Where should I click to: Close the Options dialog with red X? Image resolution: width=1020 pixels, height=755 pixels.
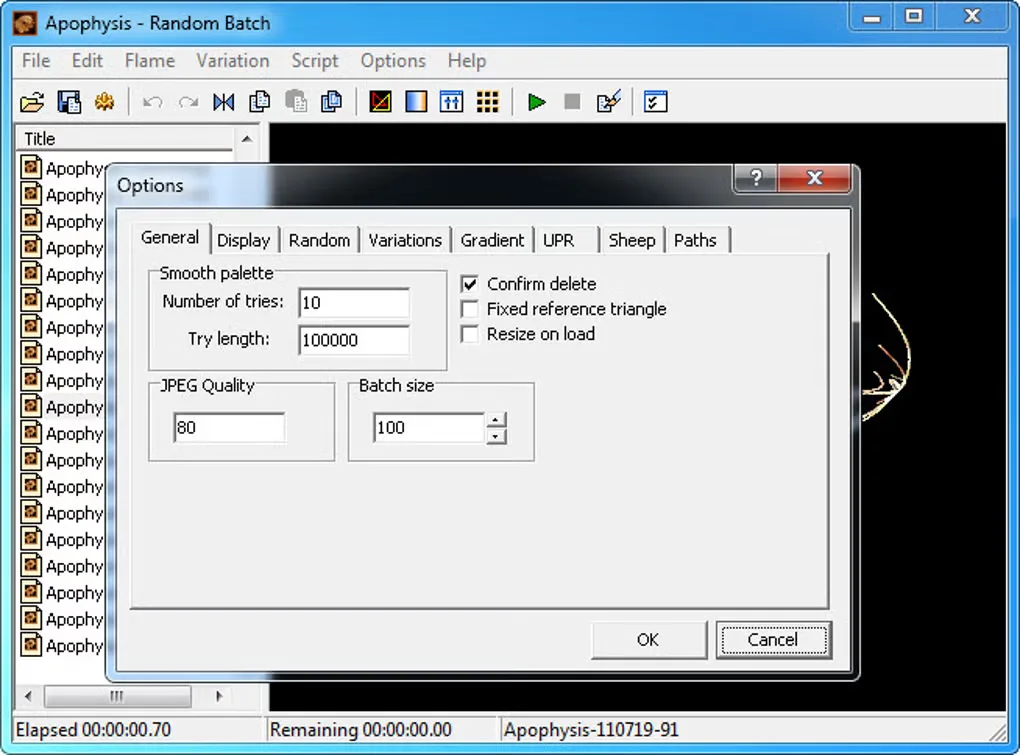(814, 178)
